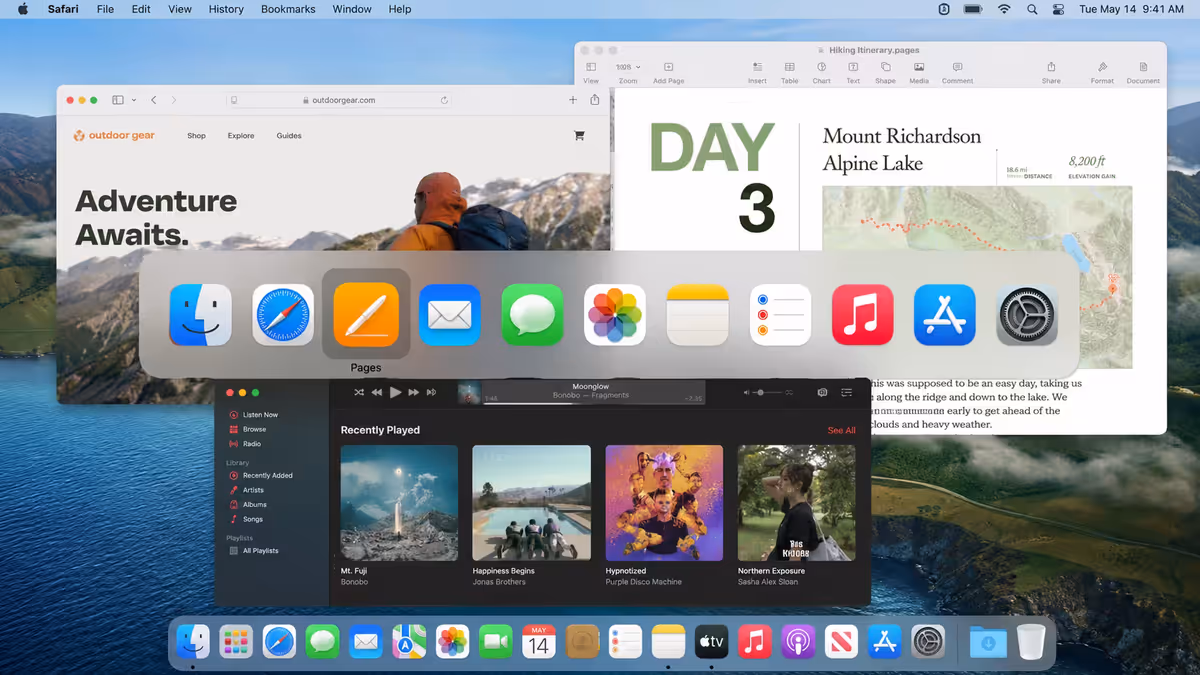This screenshot has height=675, width=1200.
Task: Click Insert in the Pages toolbar
Action: 757,72
